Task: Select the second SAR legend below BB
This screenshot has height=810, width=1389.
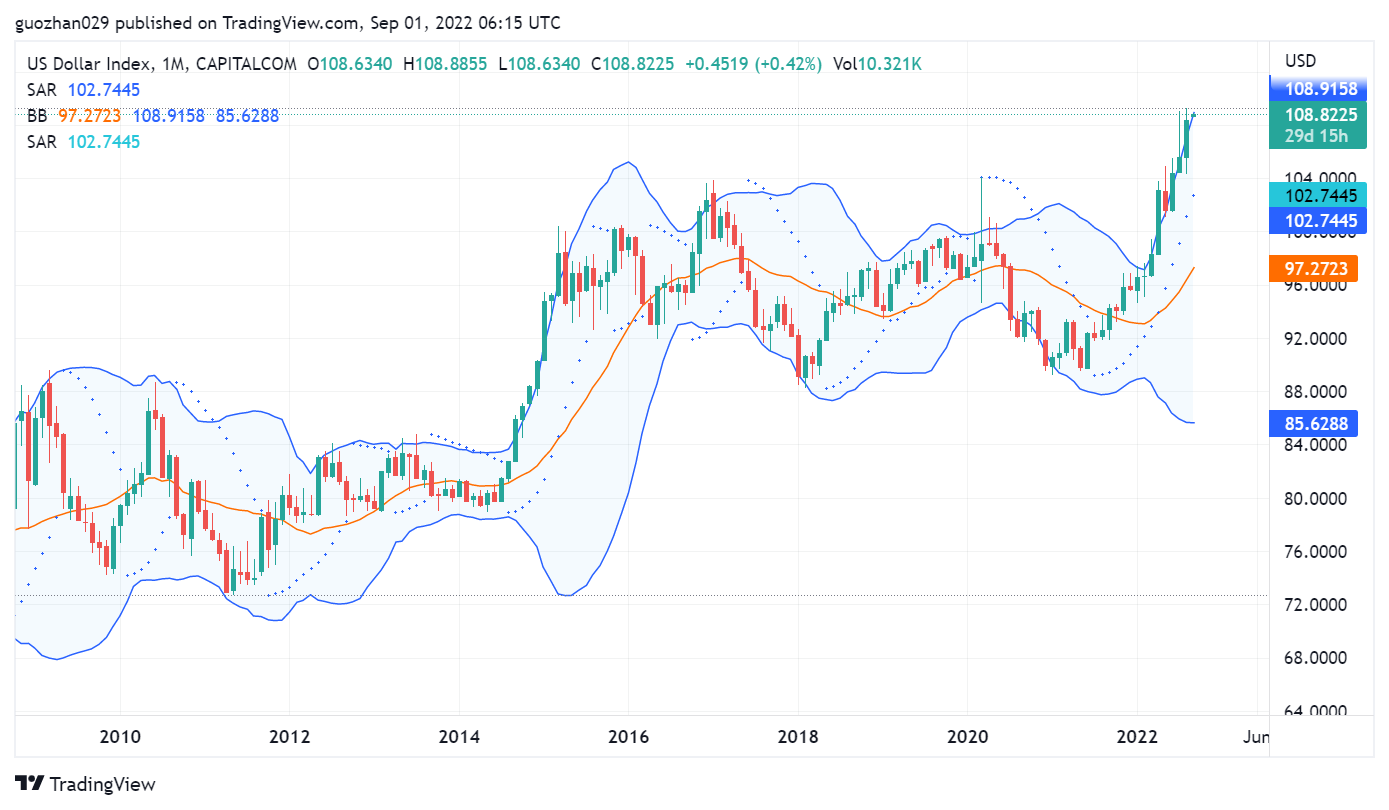Action: point(41,142)
